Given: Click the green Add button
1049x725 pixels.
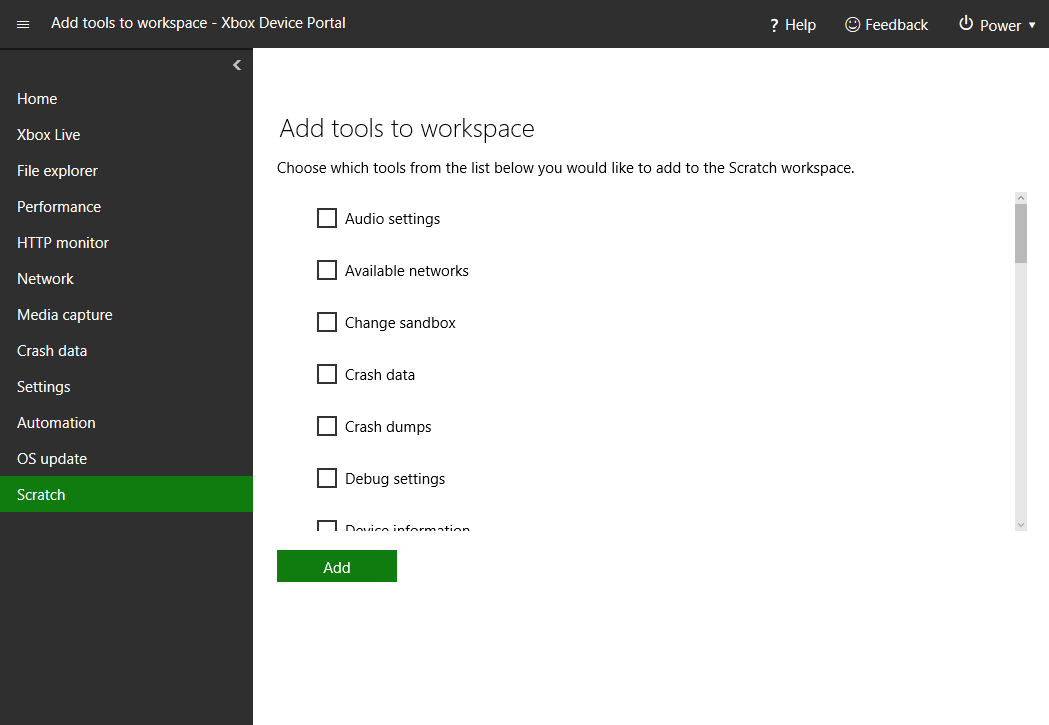Looking at the screenshot, I should pyautogui.click(x=337, y=566).
